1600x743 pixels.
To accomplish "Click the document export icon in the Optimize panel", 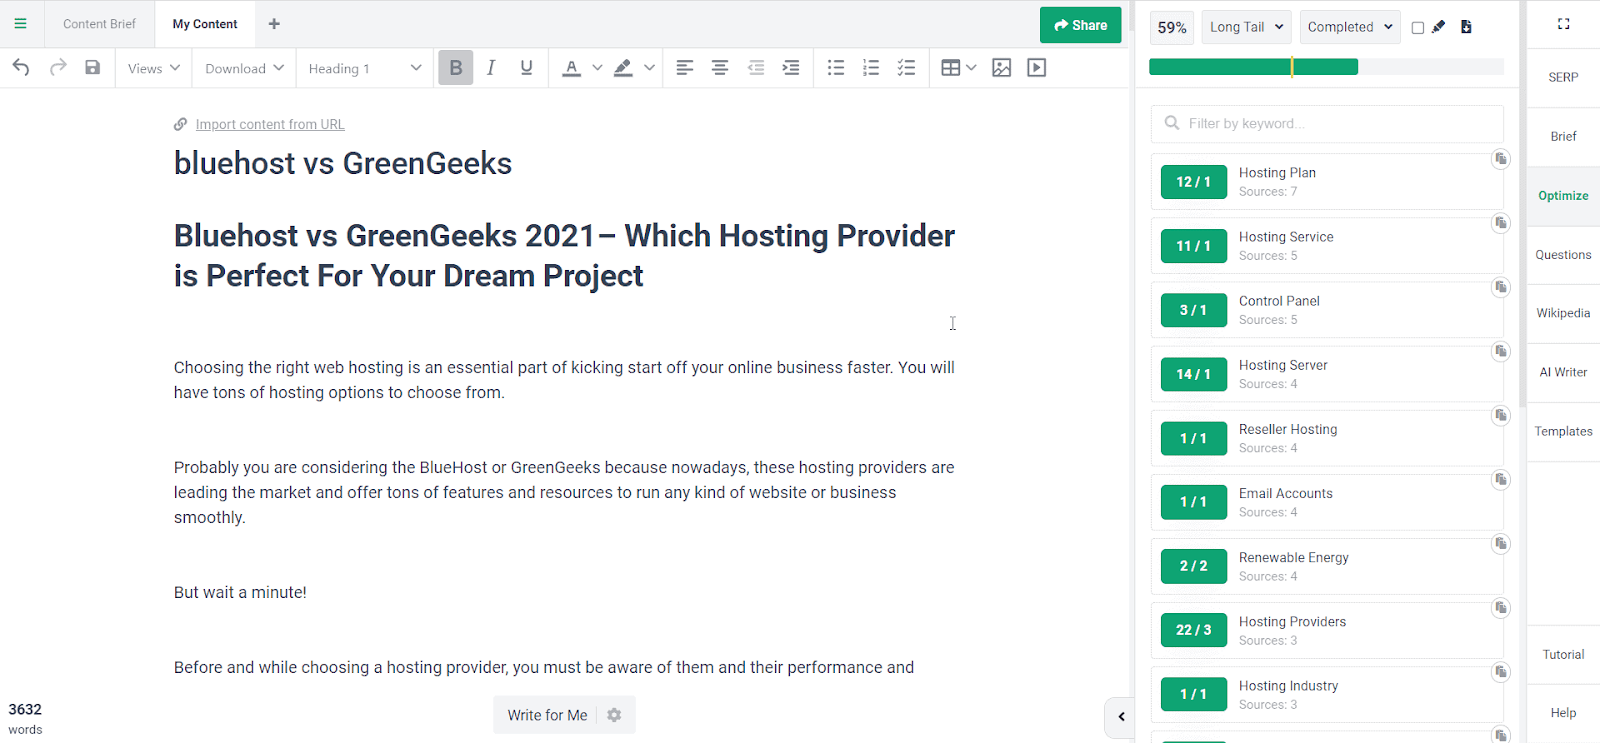I will click(x=1466, y=27).
